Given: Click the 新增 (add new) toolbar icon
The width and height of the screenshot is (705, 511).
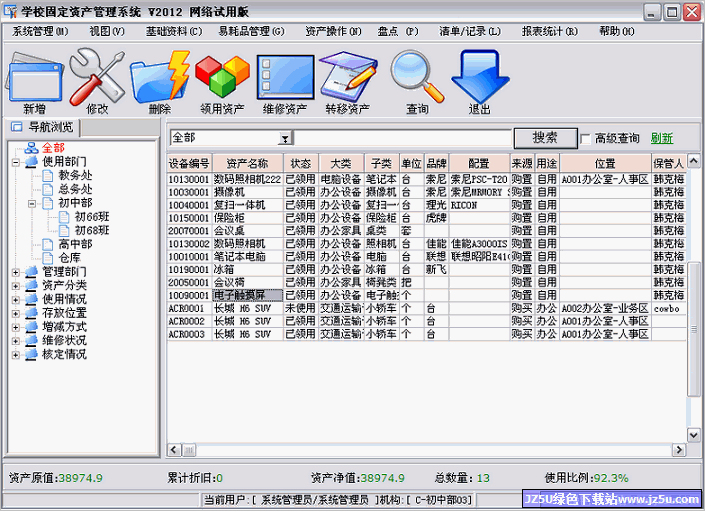Looking at the screenshot, I should (35, 76).
